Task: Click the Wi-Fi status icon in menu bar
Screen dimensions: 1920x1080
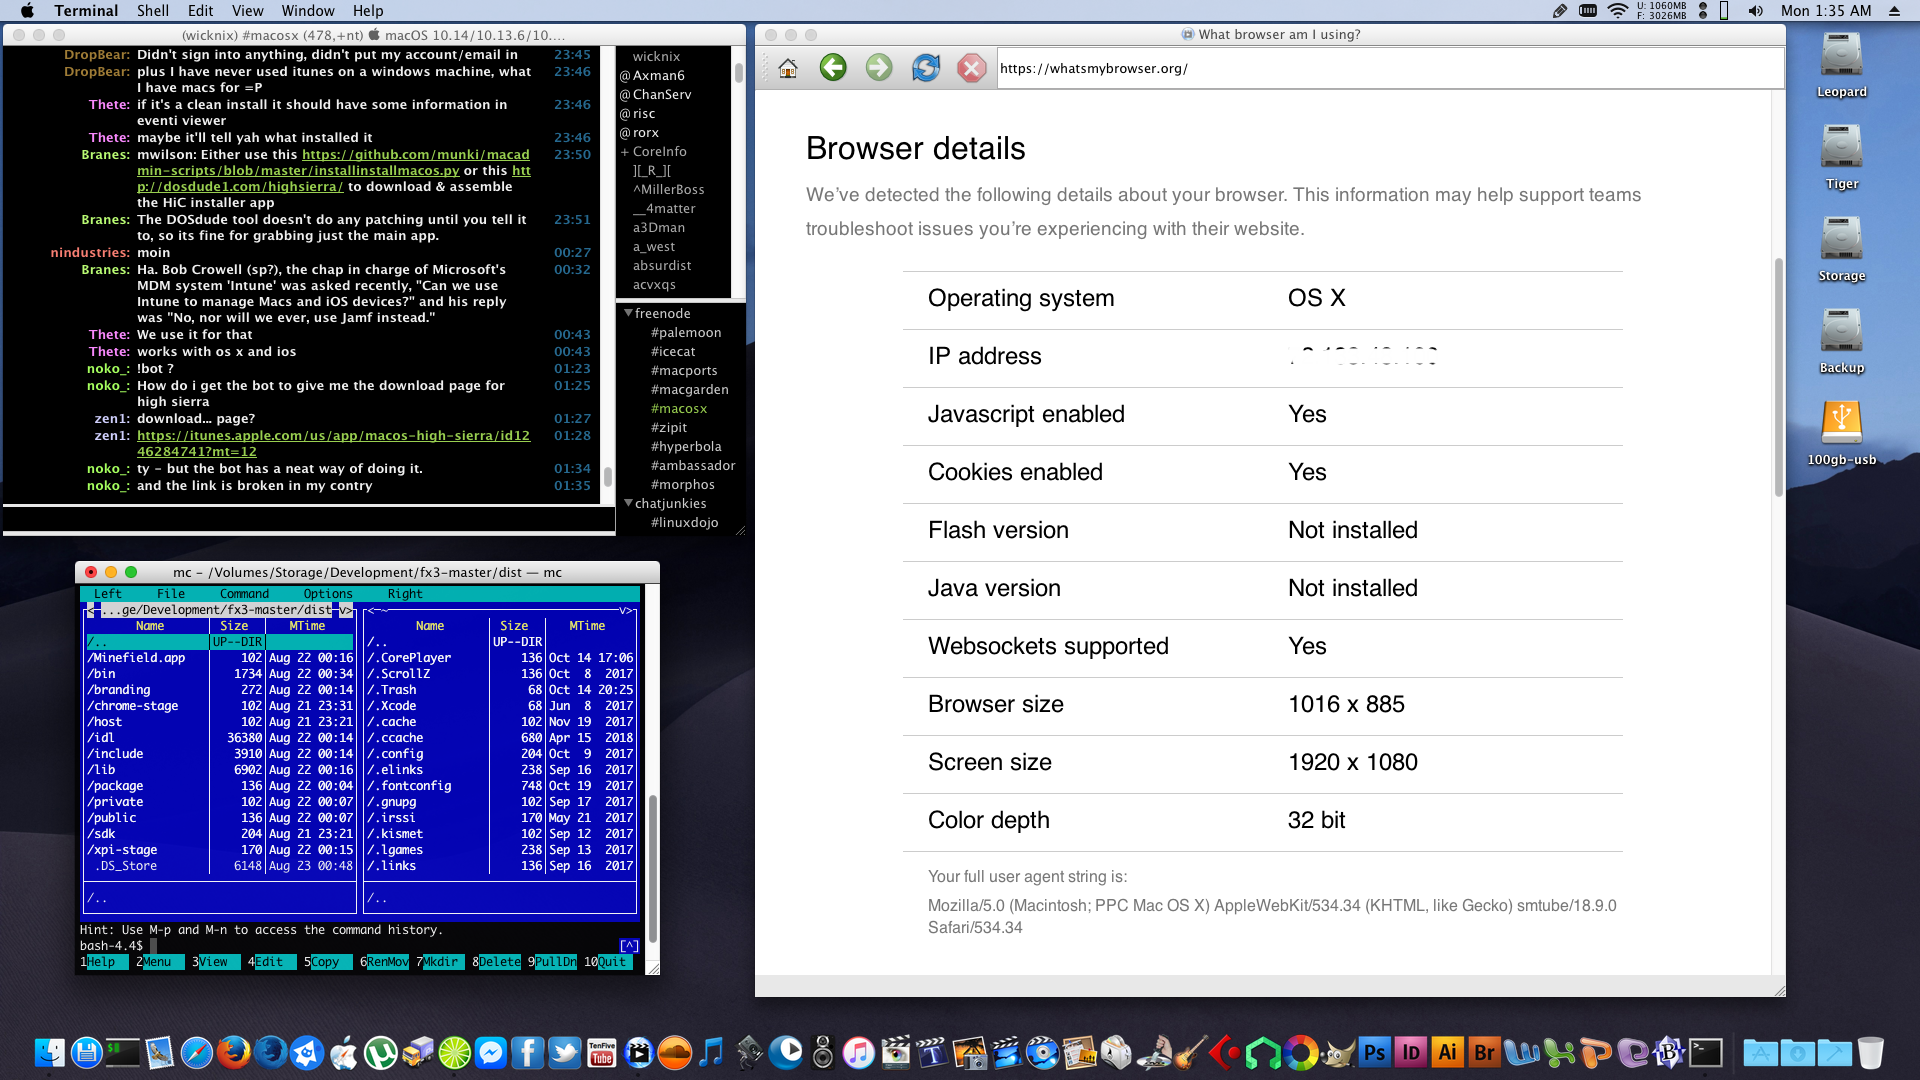Action: pos(1617,11)
